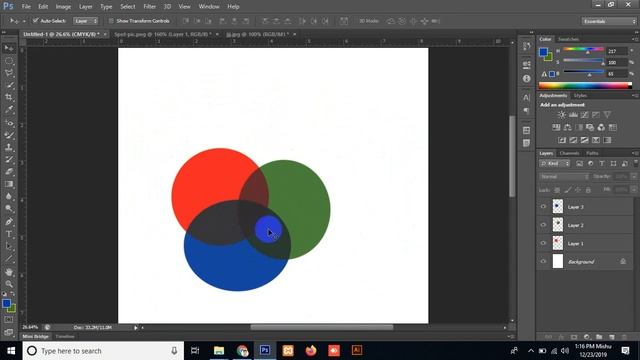Select Layer 2 in Layers panel
Viewport: 640px width, 360px height.
point(585,225)
